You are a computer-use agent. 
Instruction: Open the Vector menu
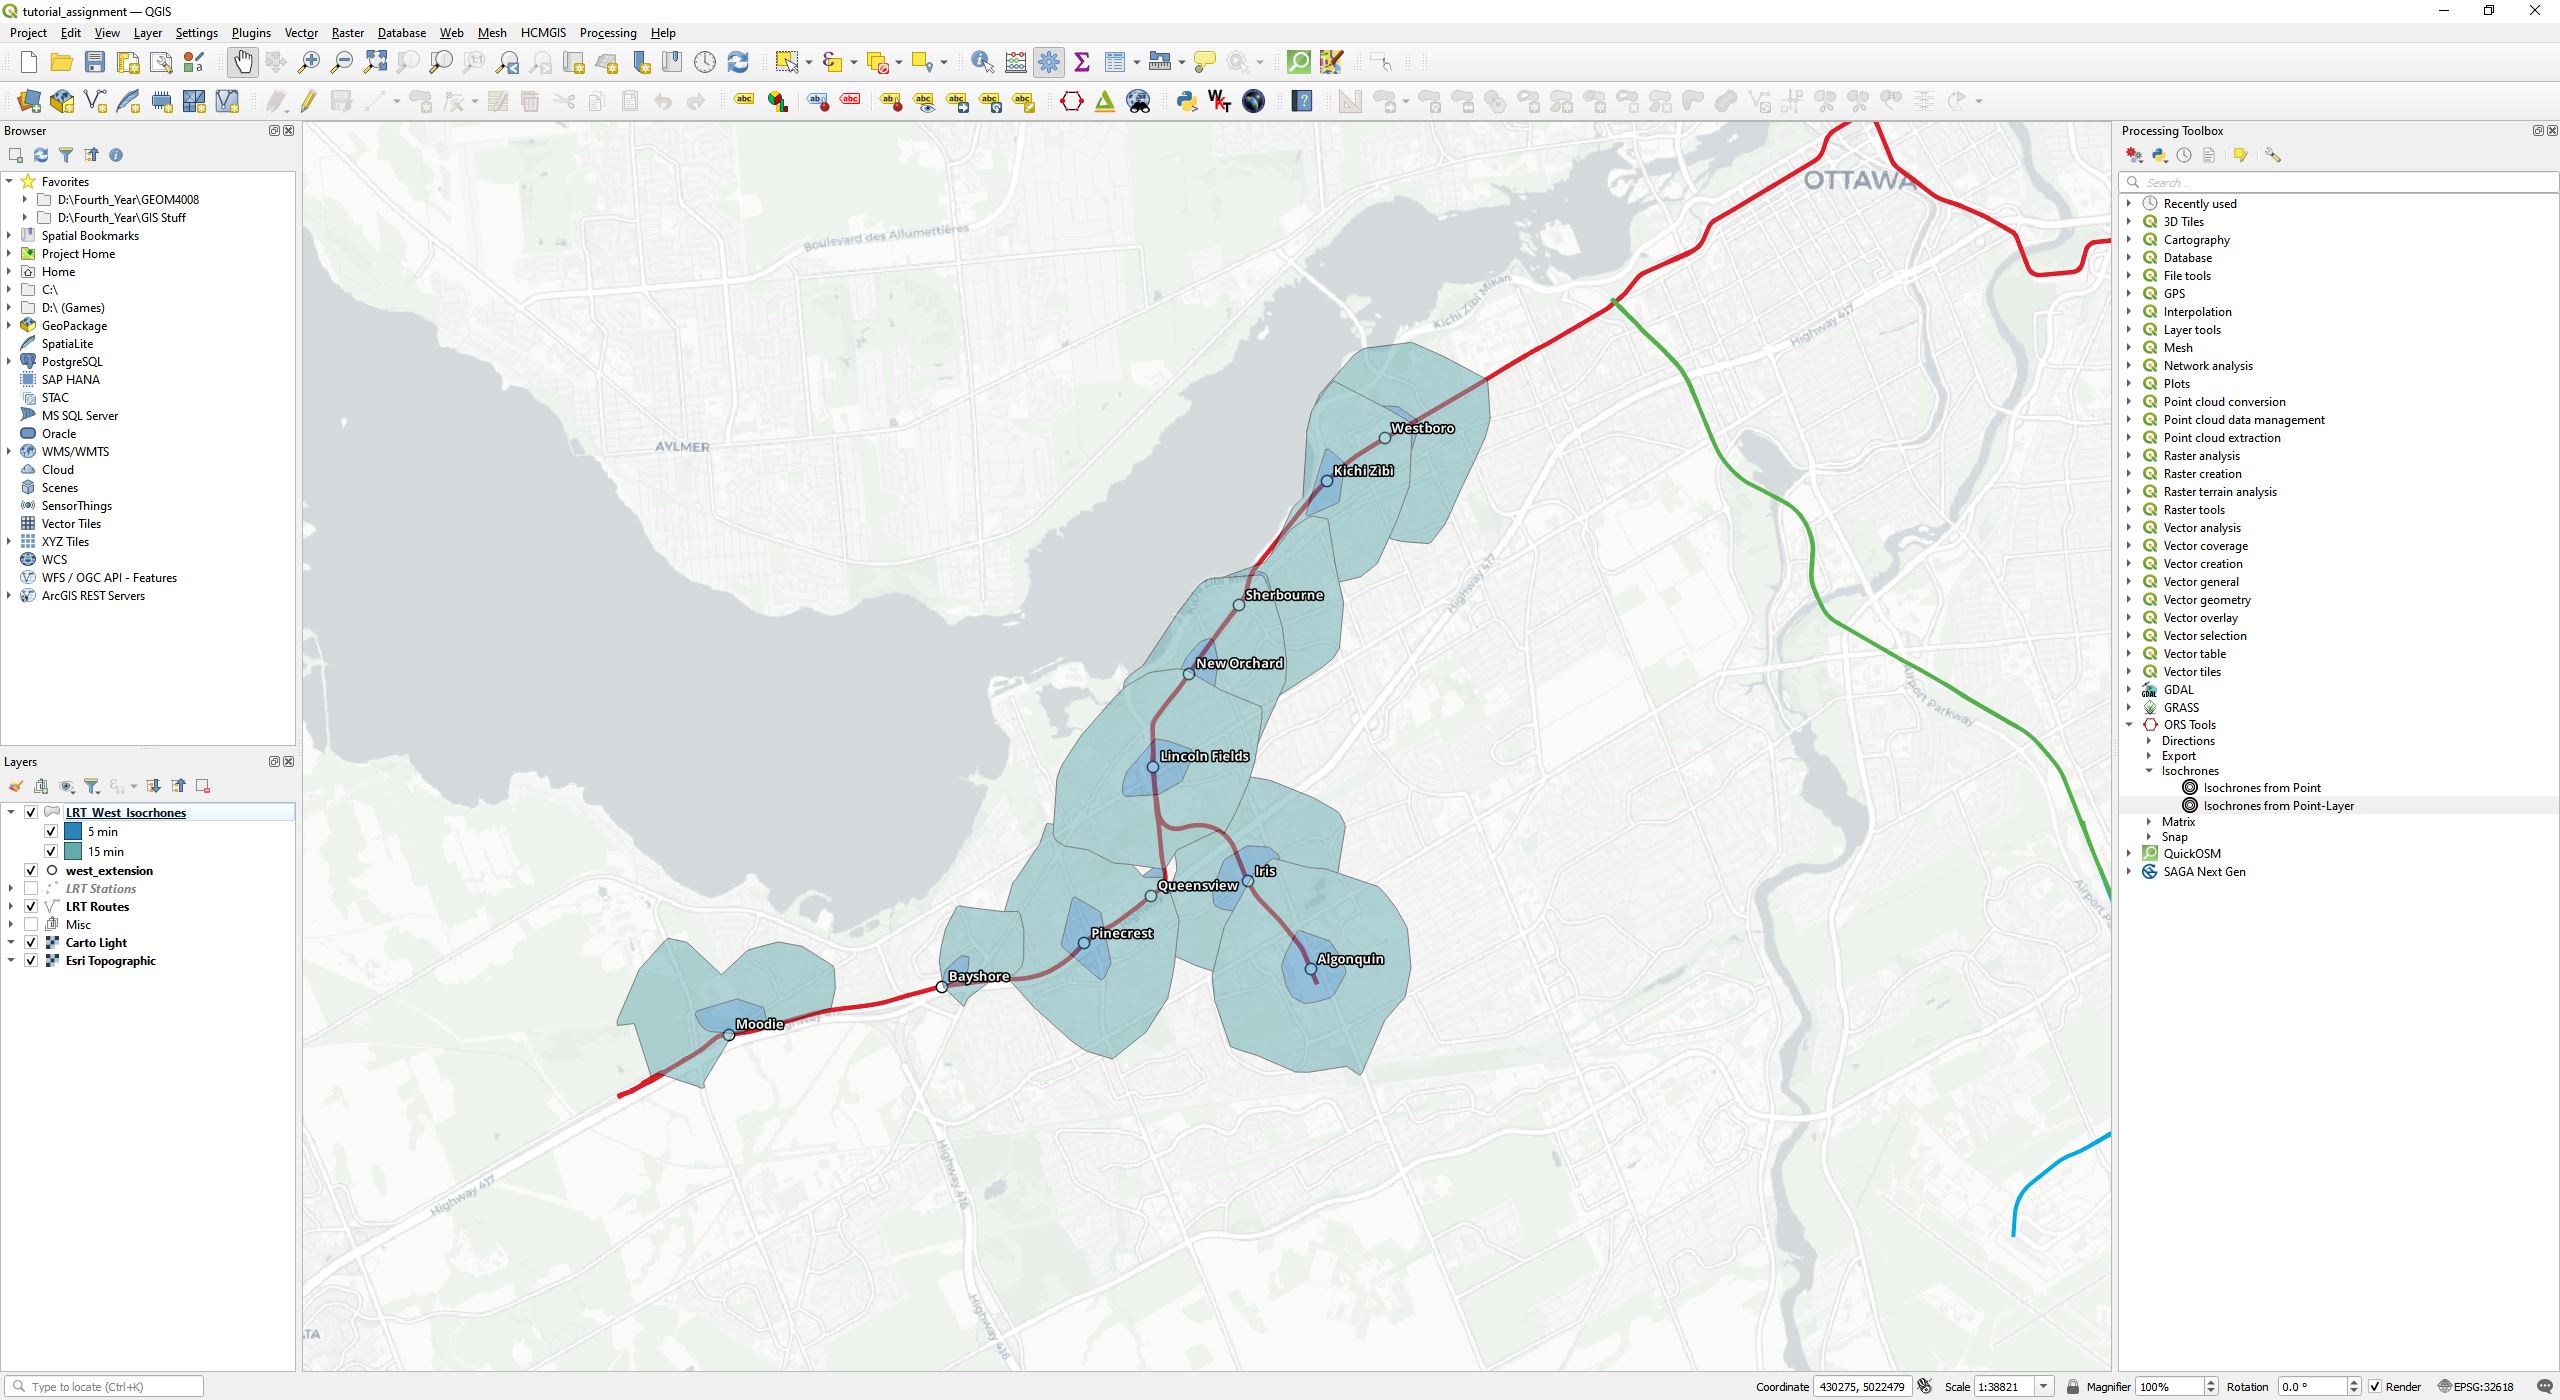point(301,33)
